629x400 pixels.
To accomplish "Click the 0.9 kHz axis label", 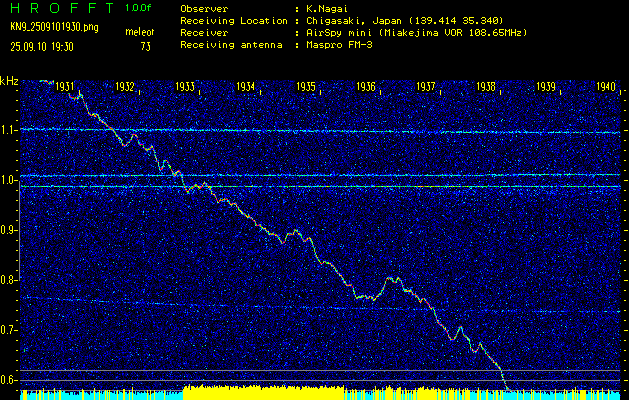I will [x=8, y=230].
